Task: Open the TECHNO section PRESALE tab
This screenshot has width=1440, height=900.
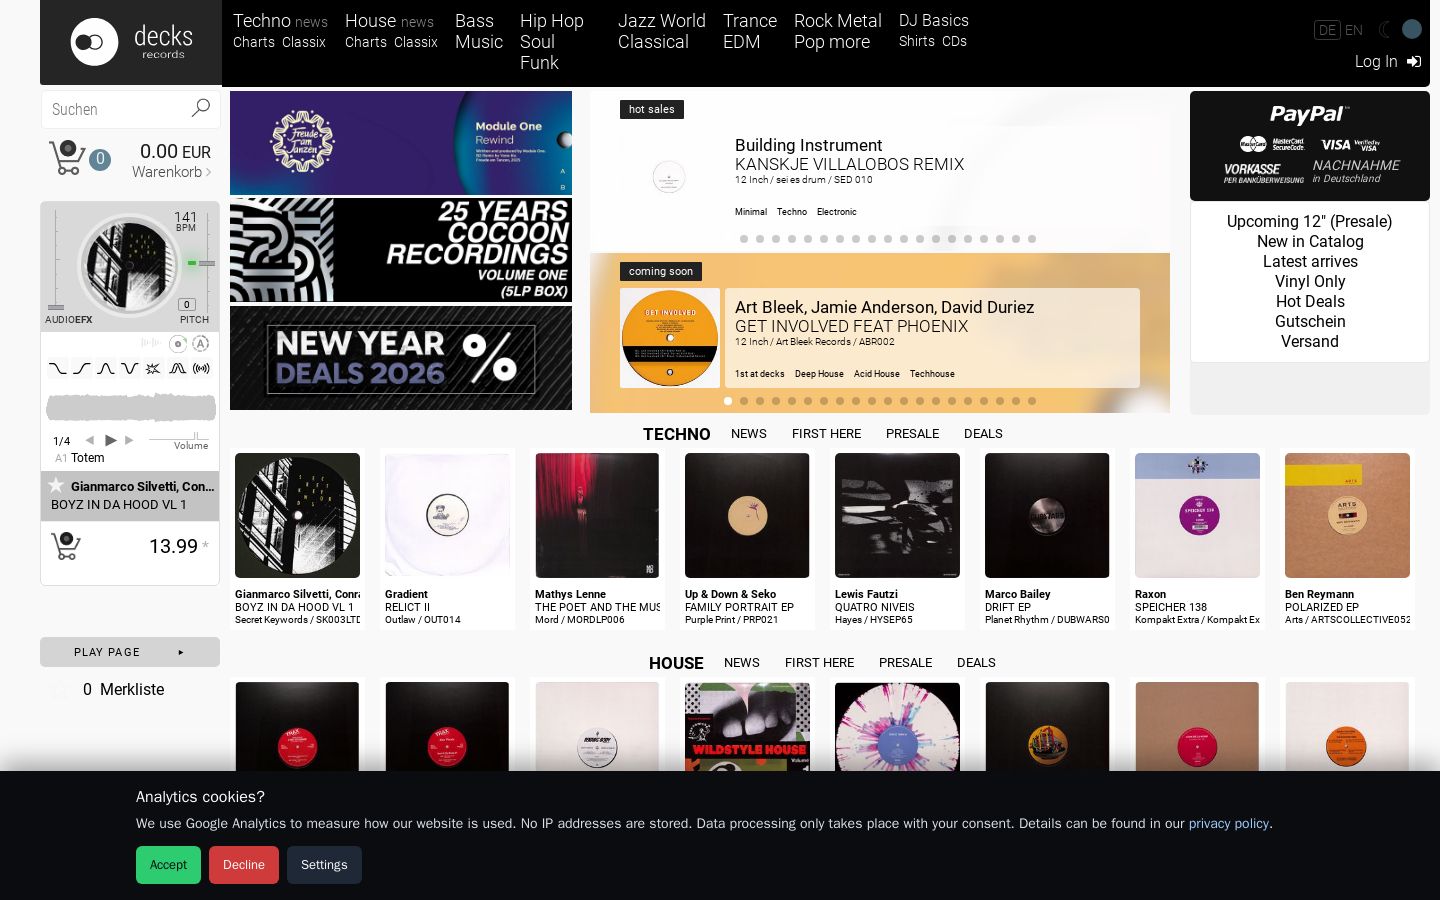Action: point(913,434)
